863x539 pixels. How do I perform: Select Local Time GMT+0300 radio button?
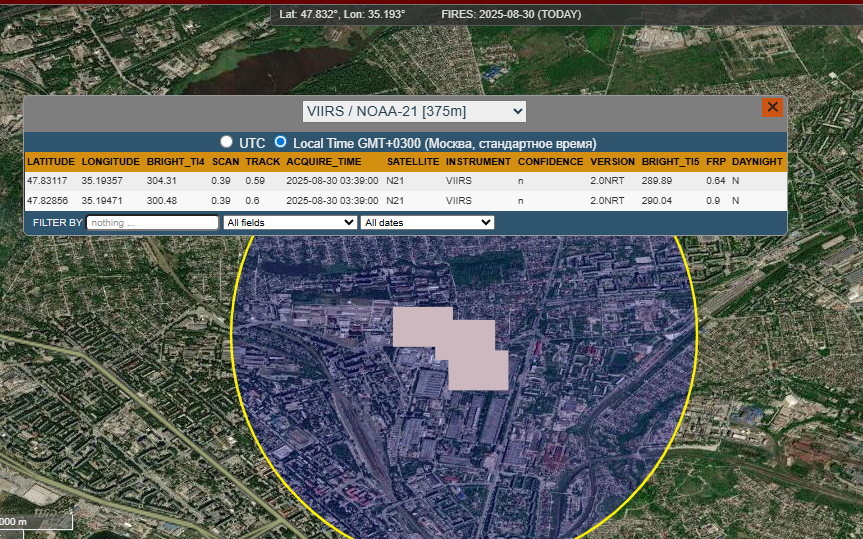(281, 143)
